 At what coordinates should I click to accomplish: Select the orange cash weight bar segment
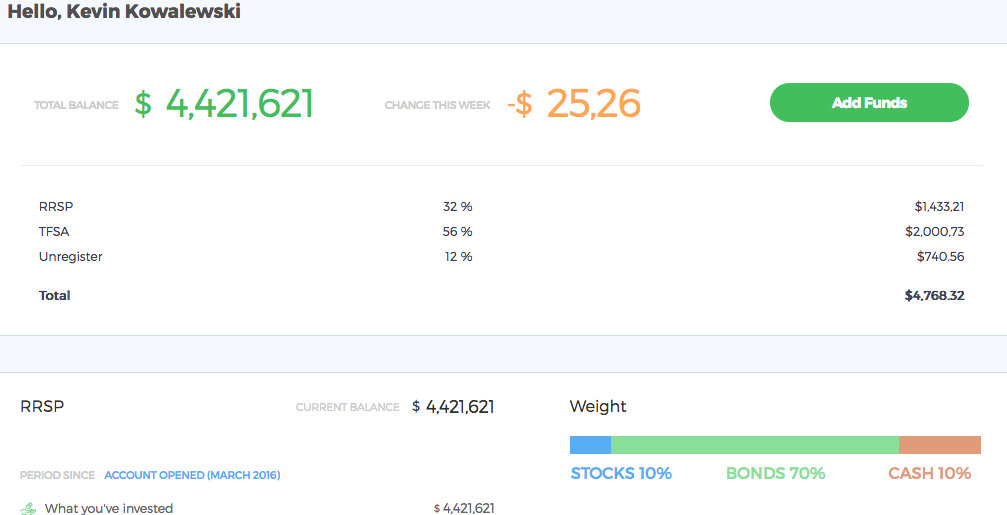(x=940, y=445)
